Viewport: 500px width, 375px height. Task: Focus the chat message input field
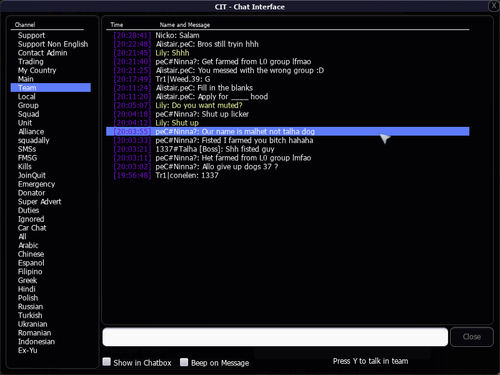coord(275,337)
